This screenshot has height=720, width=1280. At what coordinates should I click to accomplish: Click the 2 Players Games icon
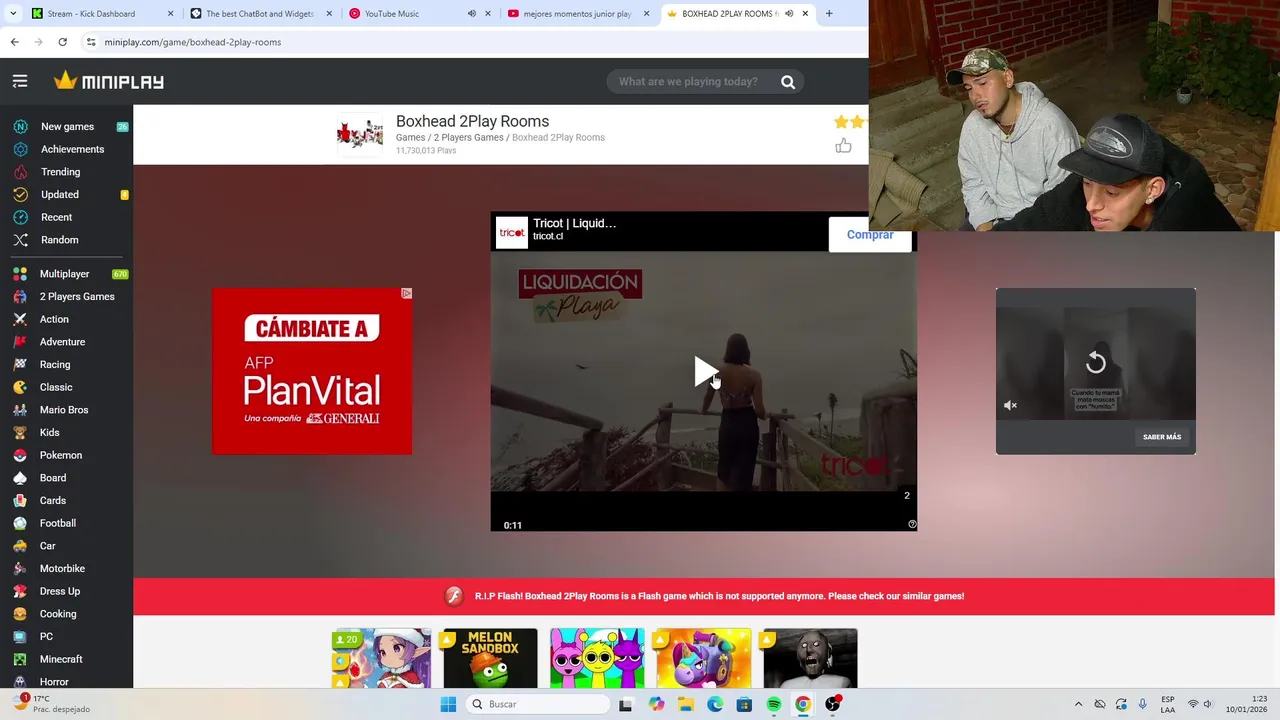pyautogui.click(x=20, y=297)
